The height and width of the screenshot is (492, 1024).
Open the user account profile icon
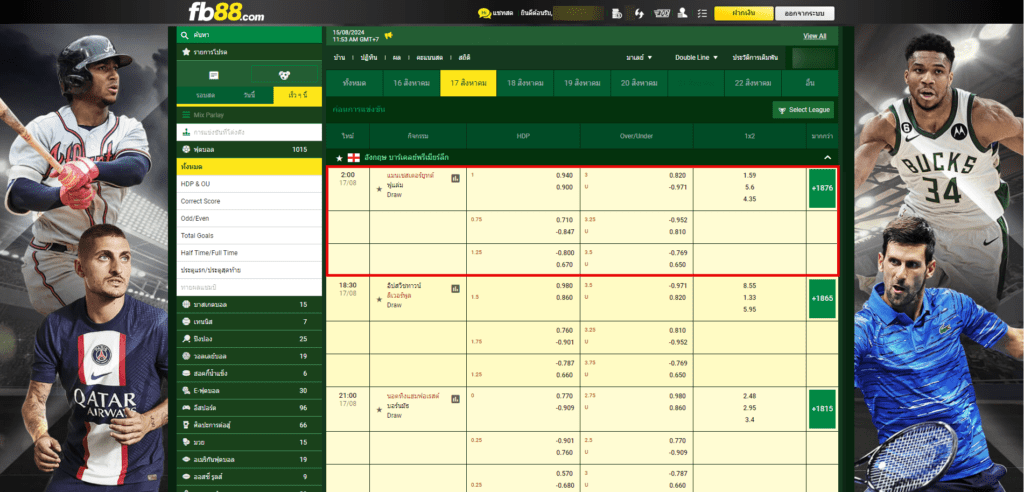(x=682, y=13)
